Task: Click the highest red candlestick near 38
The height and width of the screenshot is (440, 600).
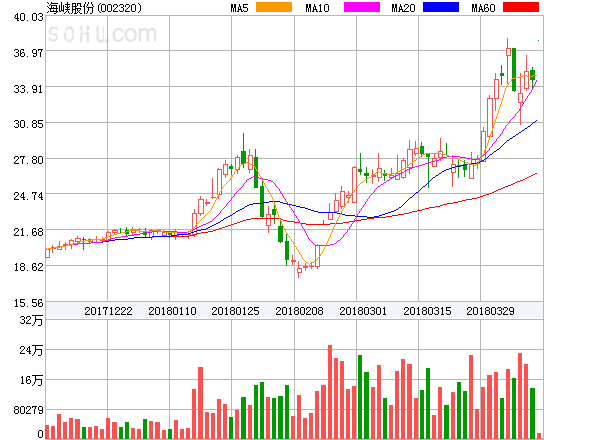Action: click(x=508, y=52)
